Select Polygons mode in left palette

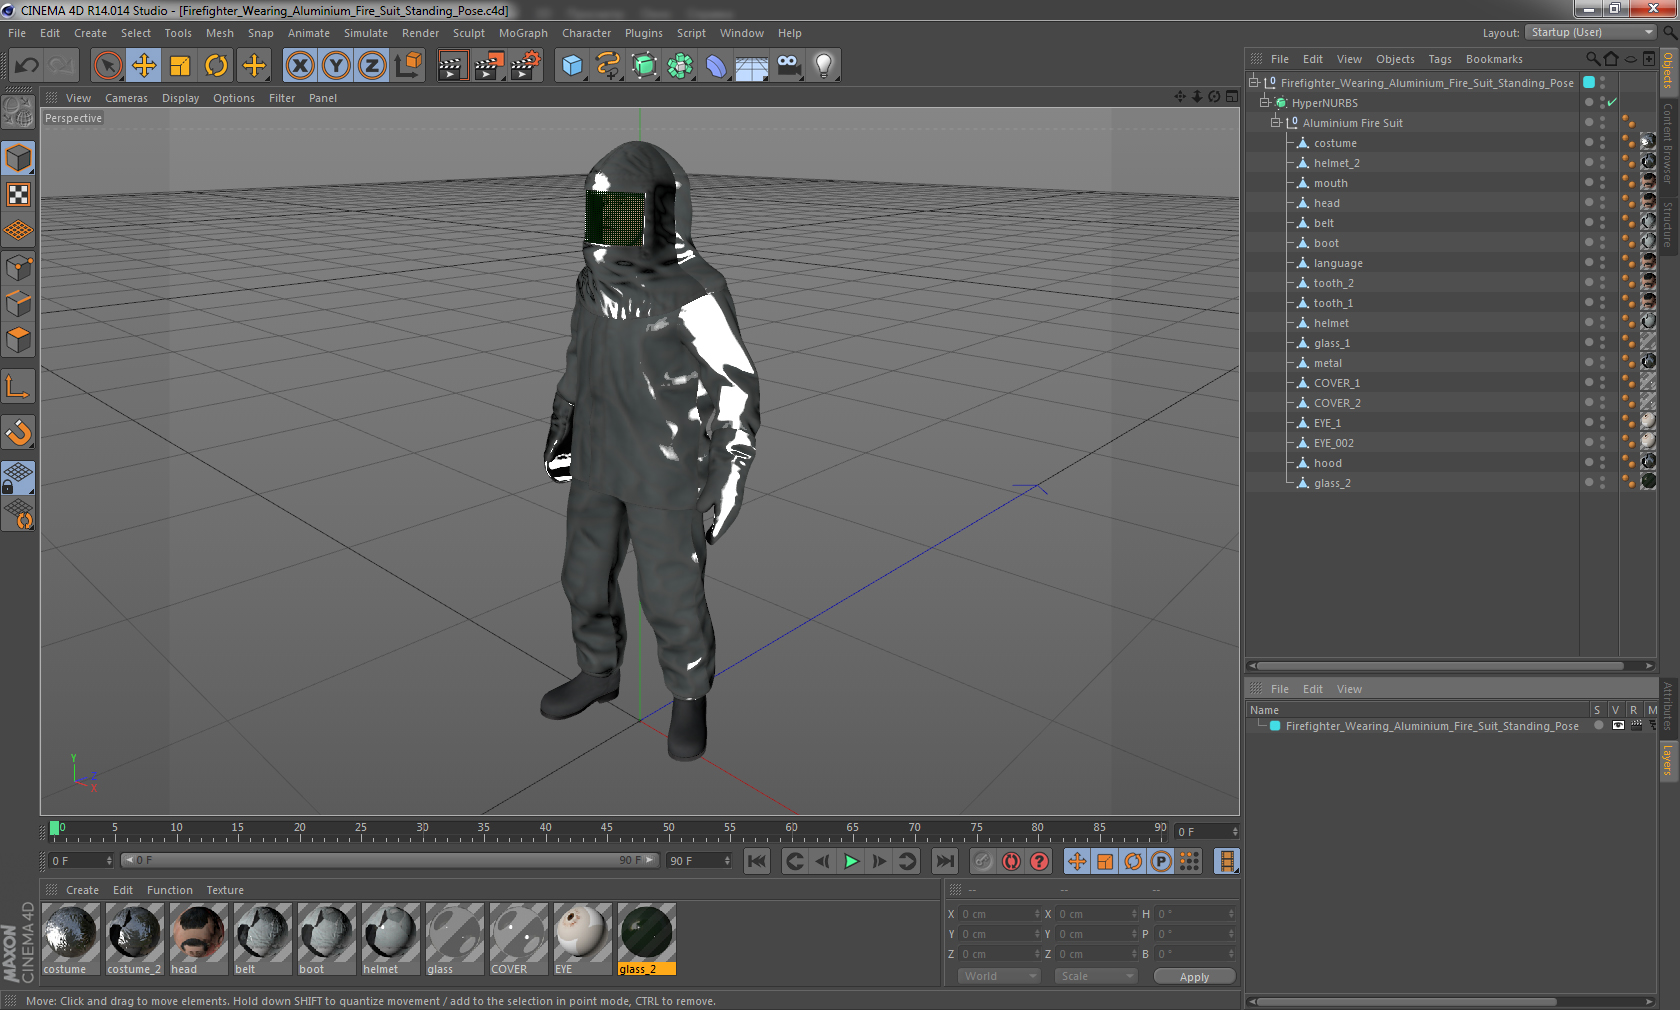tap(18, 340)
